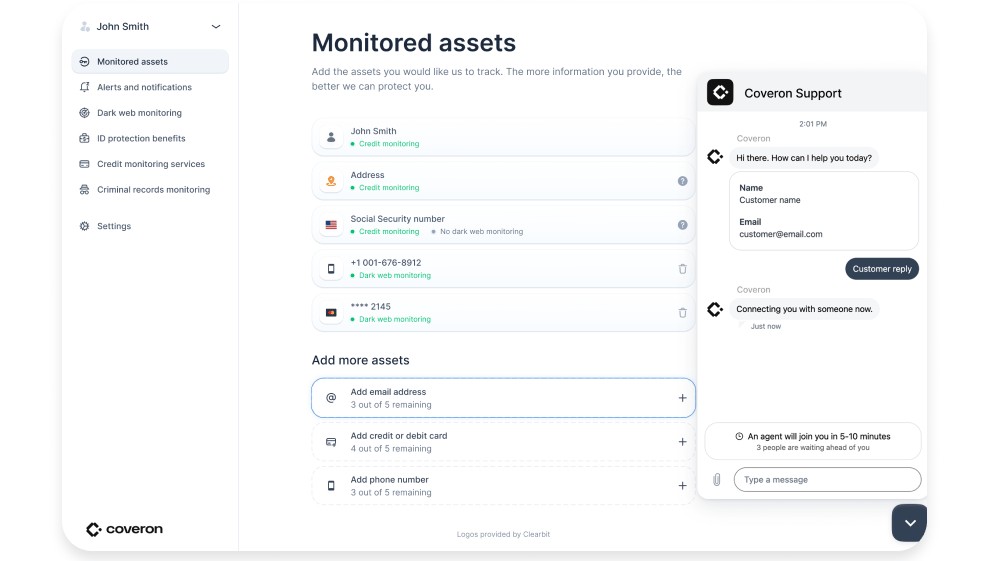Delete the card ending 2145
This screenshot has width=998, height=561.
[682, 313]
